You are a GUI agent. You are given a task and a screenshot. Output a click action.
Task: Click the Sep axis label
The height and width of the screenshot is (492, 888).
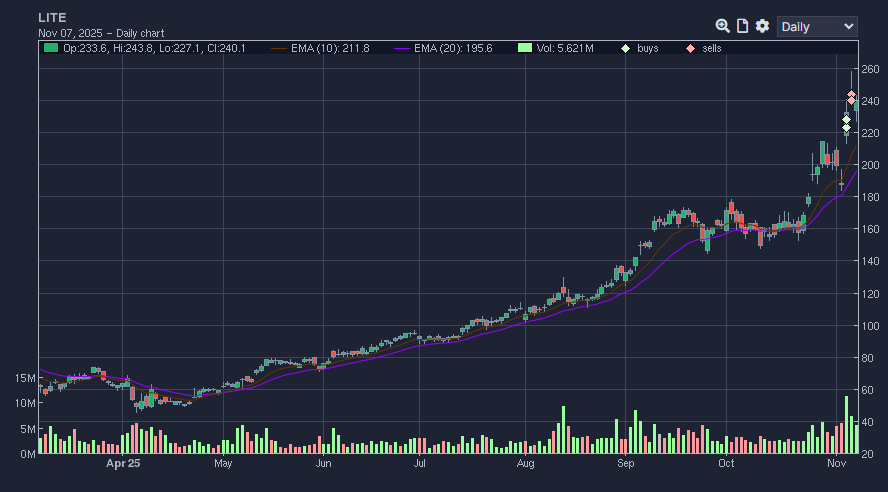pos(626,463)
